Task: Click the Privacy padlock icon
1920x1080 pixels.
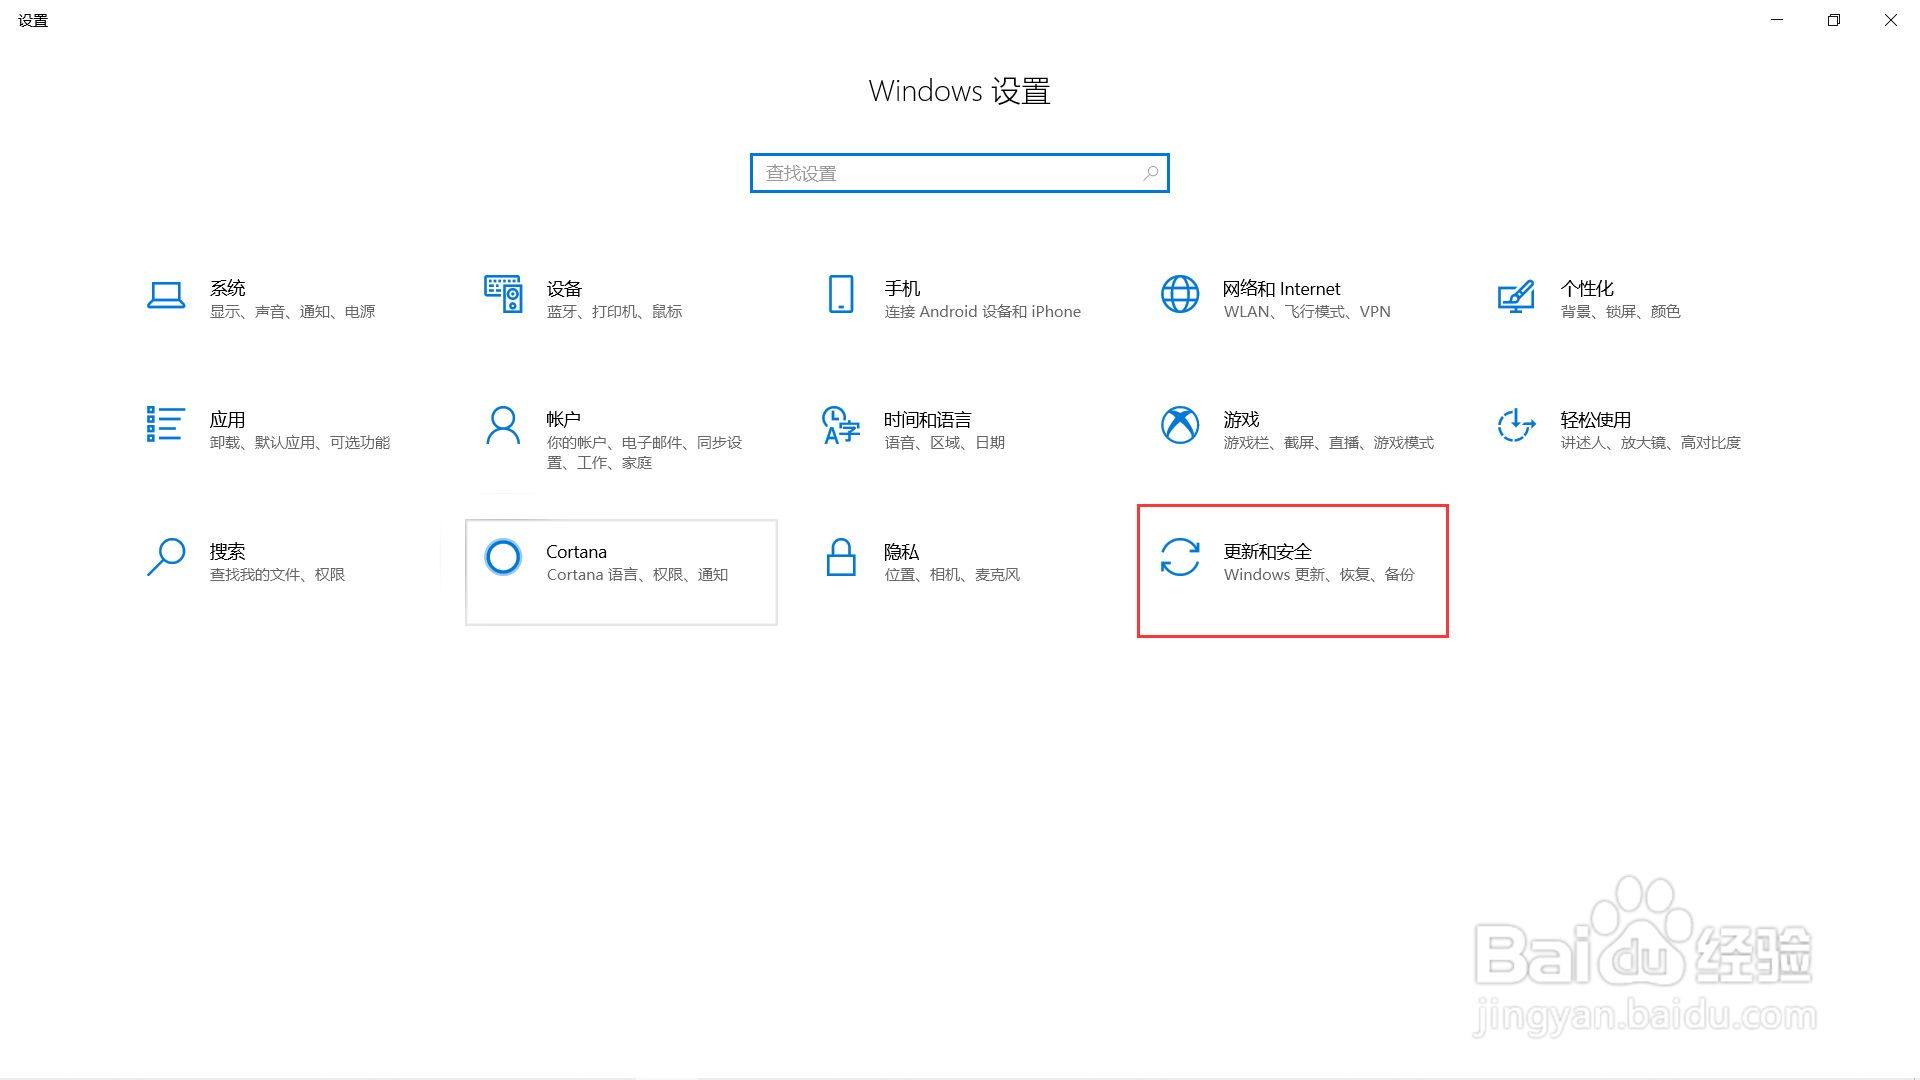Action: [841, 557]
